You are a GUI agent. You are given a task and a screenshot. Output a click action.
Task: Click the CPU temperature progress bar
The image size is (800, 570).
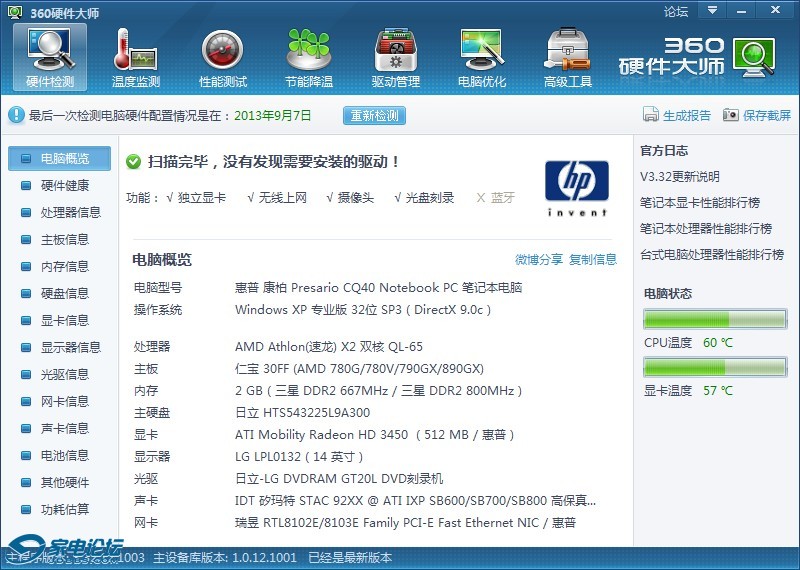[714, 320]
